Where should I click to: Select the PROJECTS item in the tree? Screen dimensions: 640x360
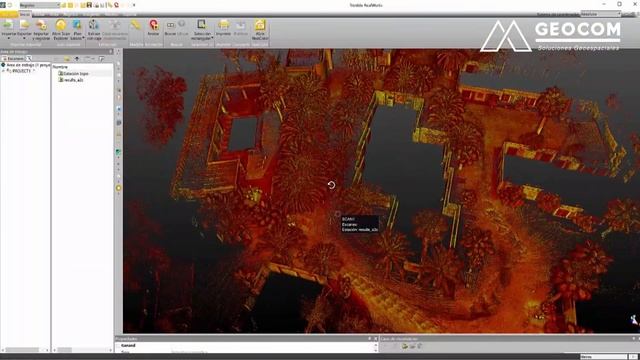[x=20, y=71]
